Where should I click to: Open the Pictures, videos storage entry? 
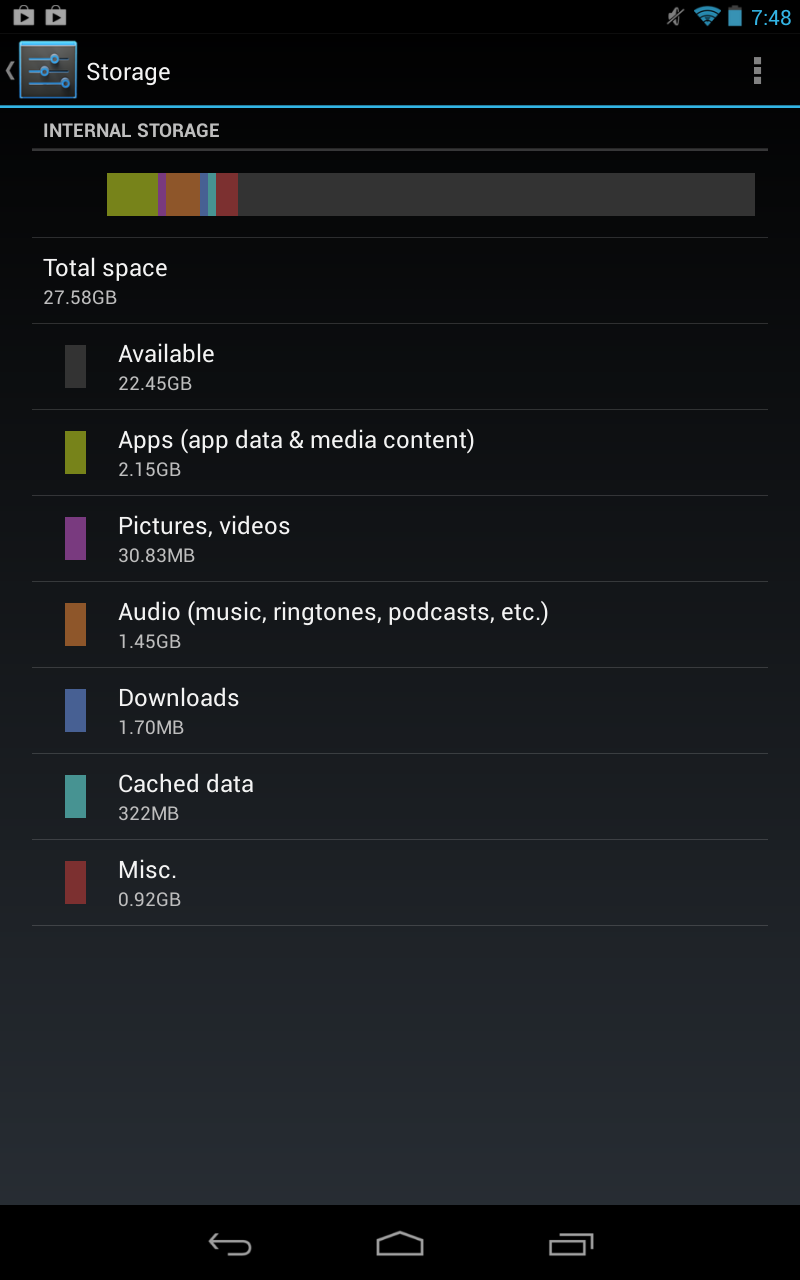[x=400, y=539]
